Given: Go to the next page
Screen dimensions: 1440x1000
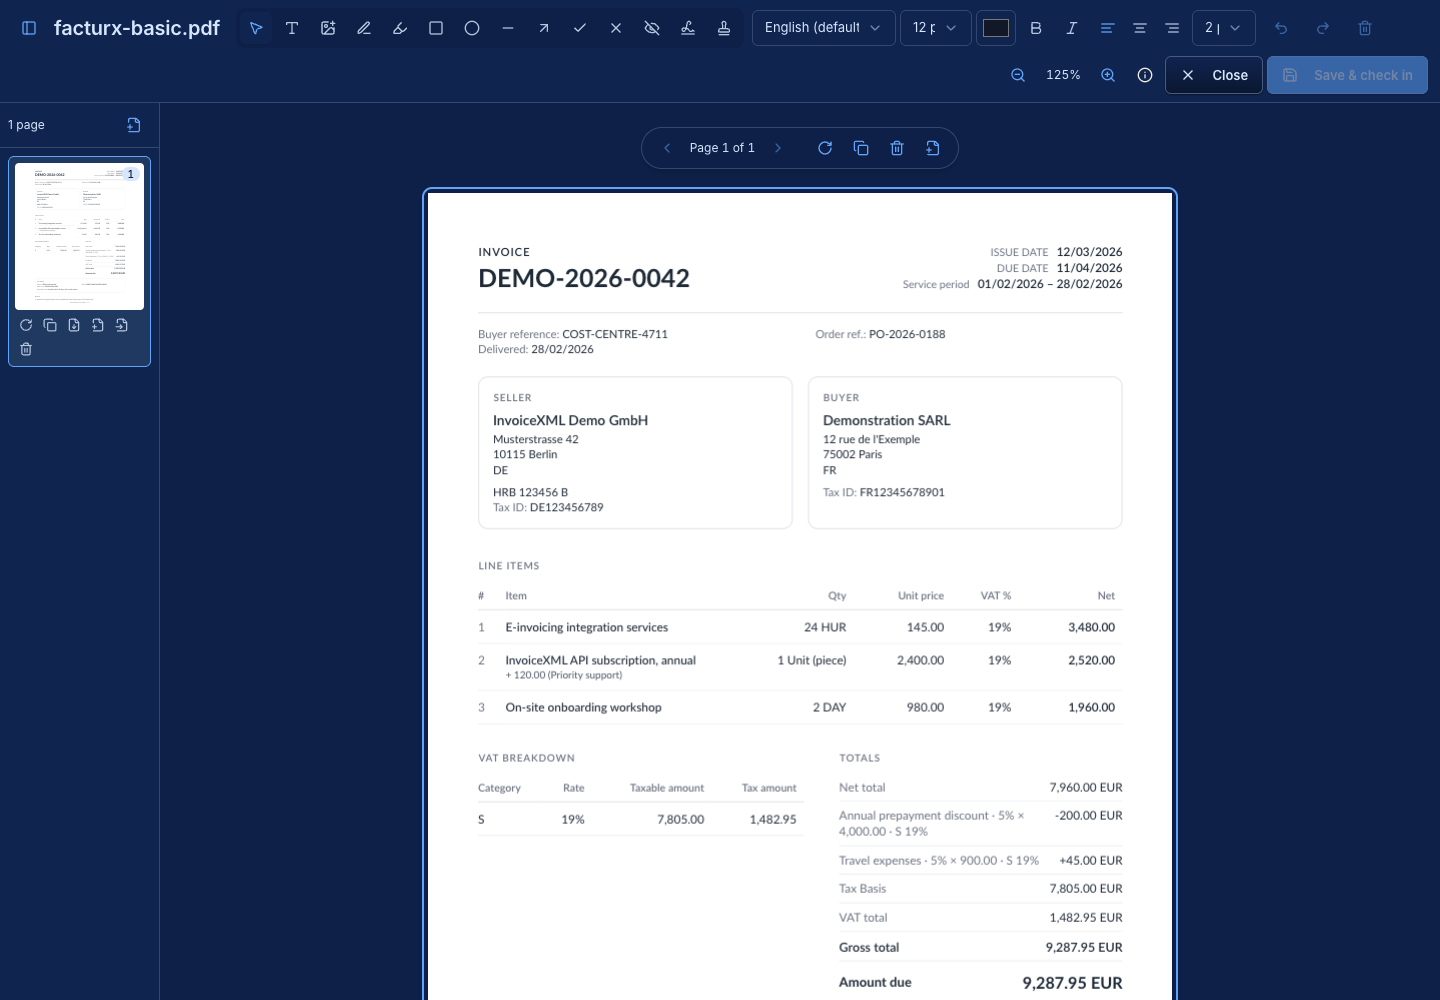Looking at the screenshot, I should [x=778, y=148].
